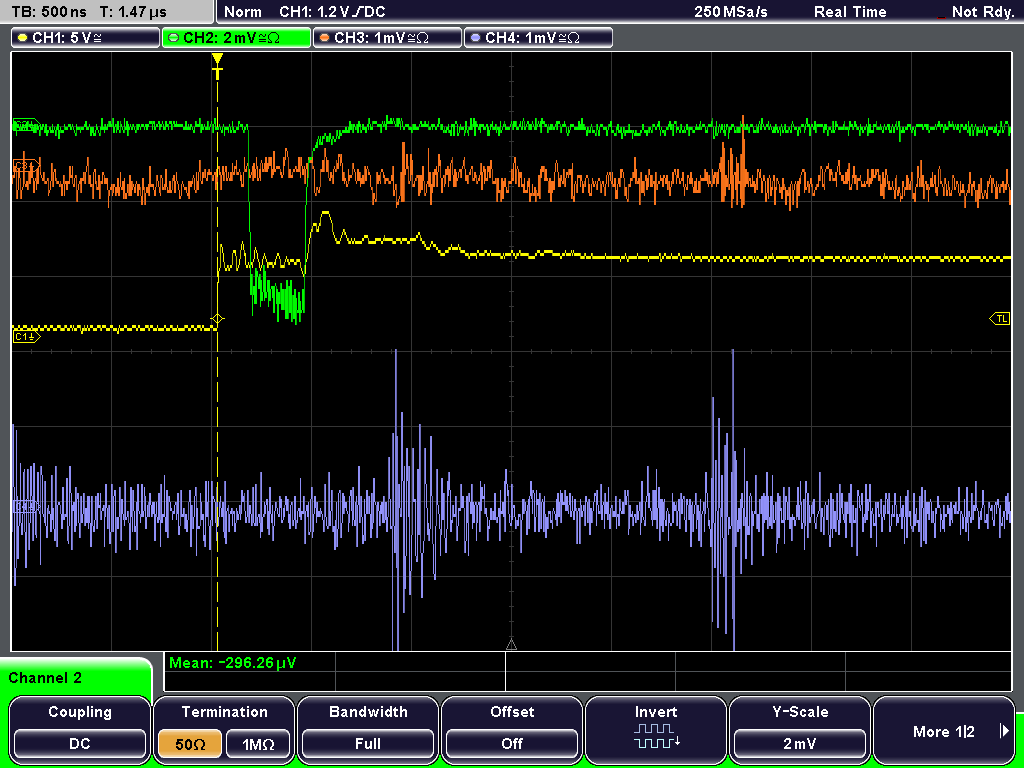This screenshot has width=1024, height=768.
Task: Click the TL trigger level marker
Action: point(1000,319)
